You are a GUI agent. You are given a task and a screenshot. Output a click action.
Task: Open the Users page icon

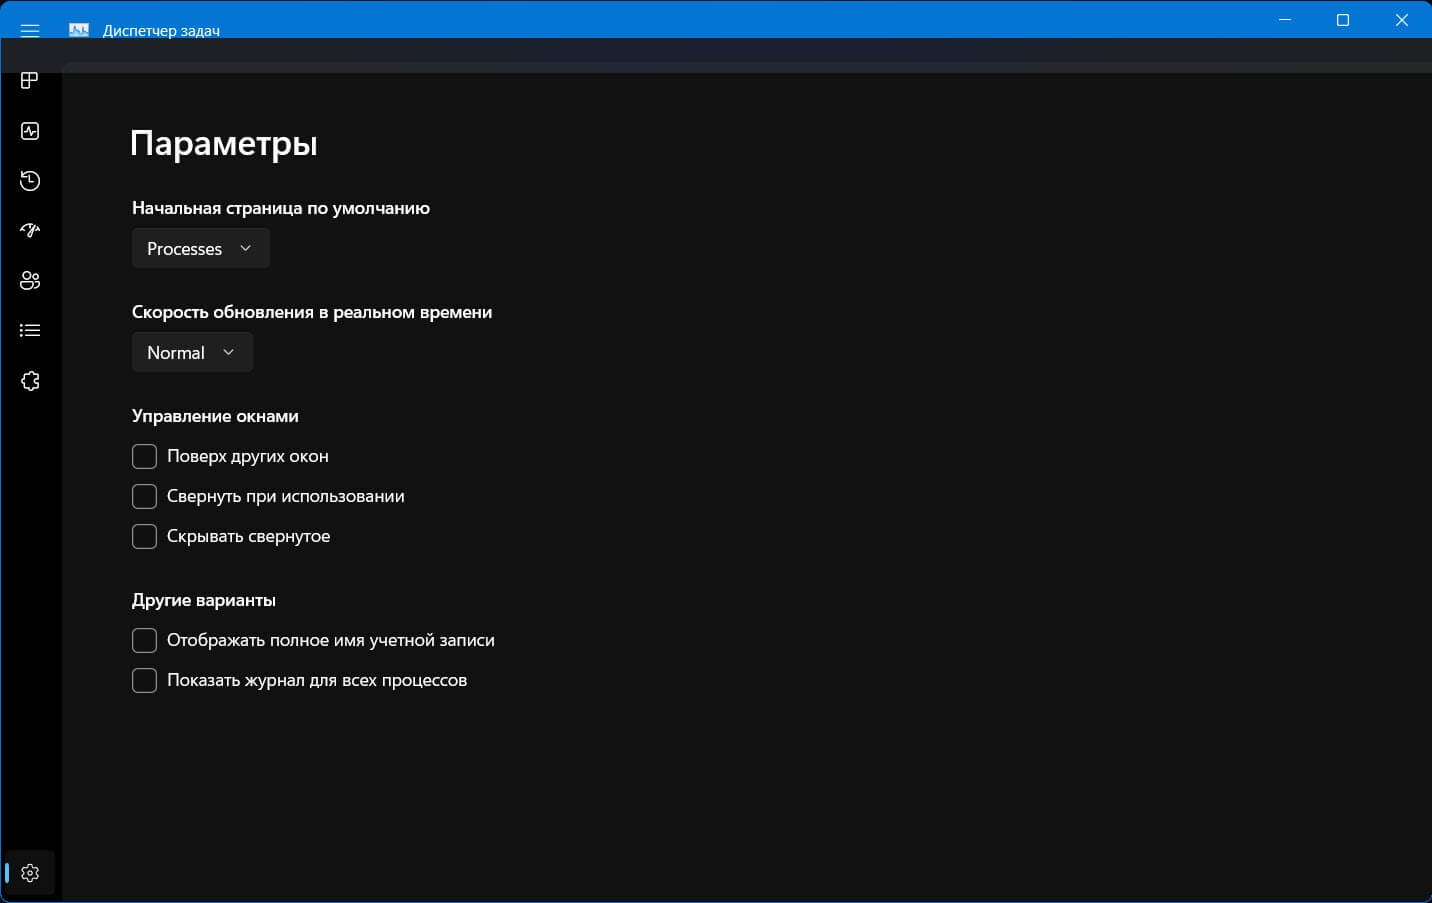[x=30, y=281]
